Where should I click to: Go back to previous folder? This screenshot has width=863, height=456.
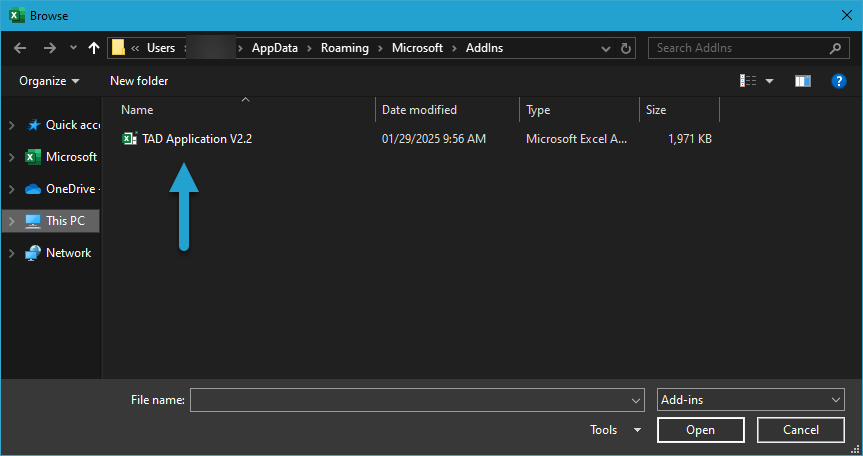(x=20, y=48)
